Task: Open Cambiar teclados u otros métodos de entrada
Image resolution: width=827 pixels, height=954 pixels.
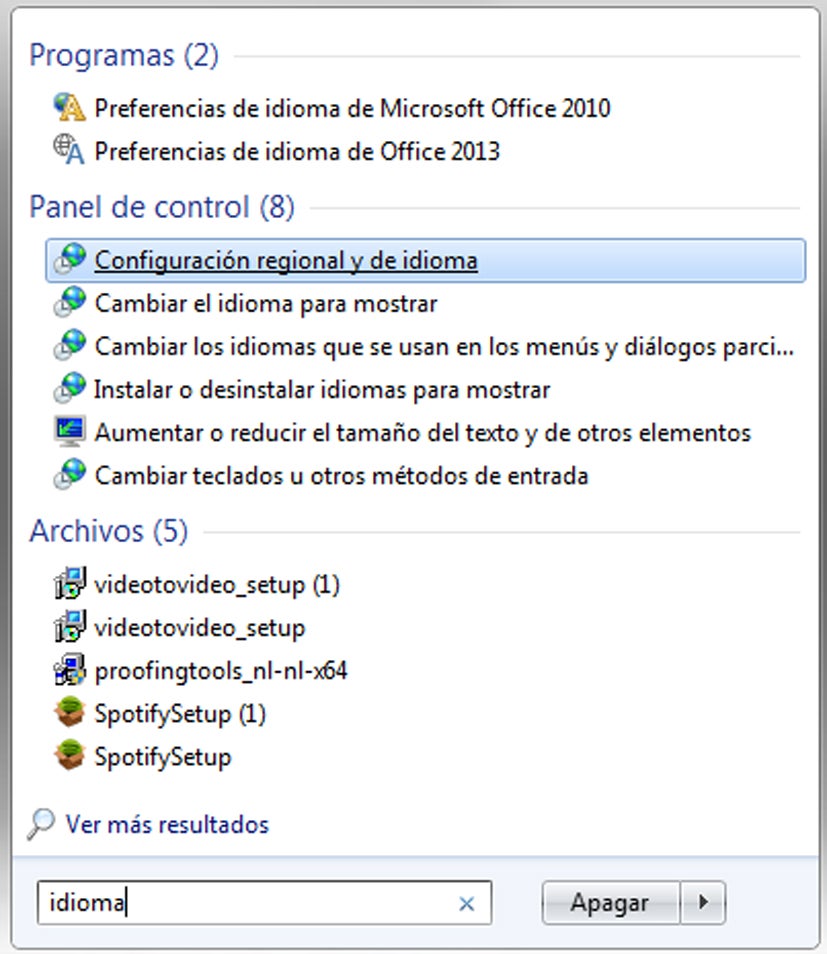Action: (x=341, y=476)
